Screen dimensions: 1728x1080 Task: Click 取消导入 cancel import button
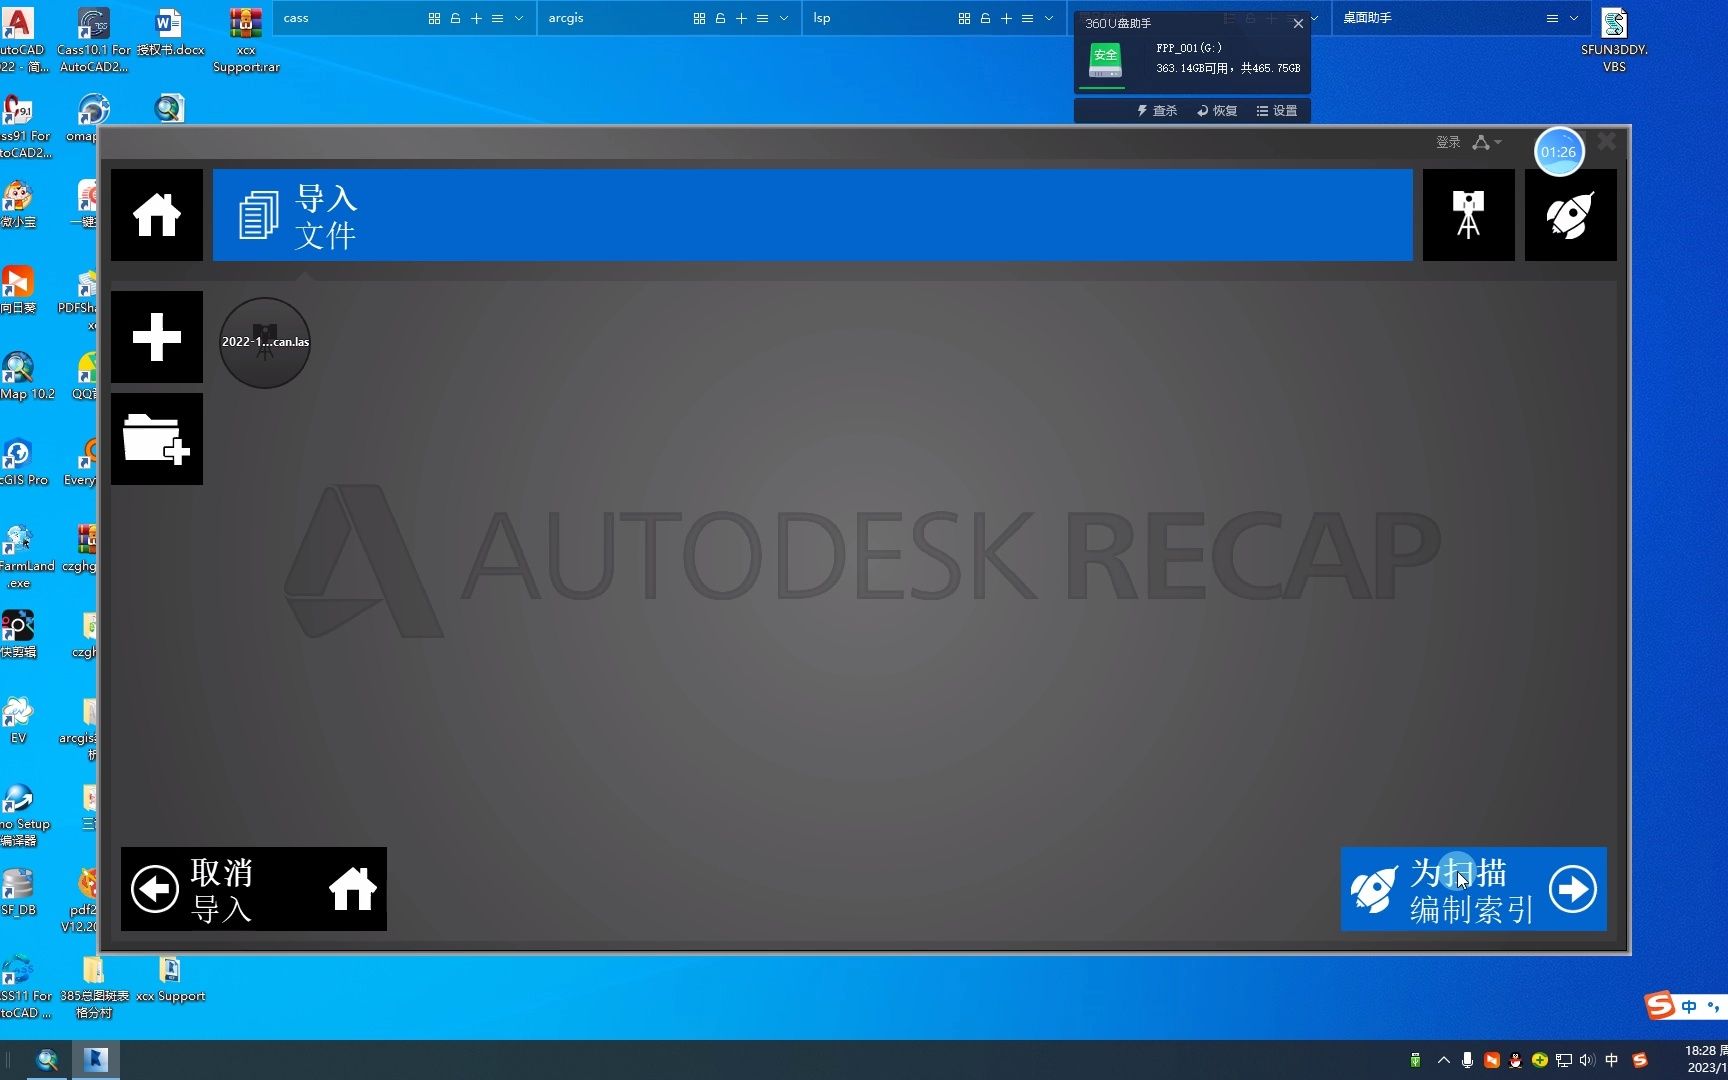(x=254, y=889)
